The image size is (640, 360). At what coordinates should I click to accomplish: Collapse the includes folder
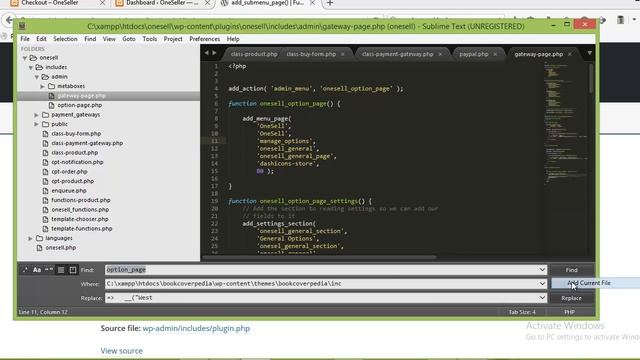coord(31,67)
